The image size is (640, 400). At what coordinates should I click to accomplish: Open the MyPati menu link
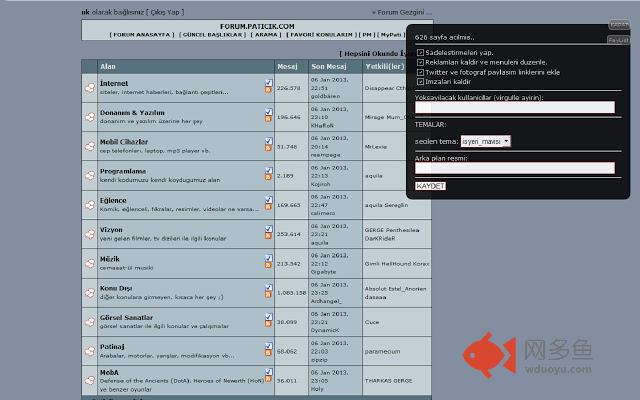pyautogui.click(x=391, y=35)
